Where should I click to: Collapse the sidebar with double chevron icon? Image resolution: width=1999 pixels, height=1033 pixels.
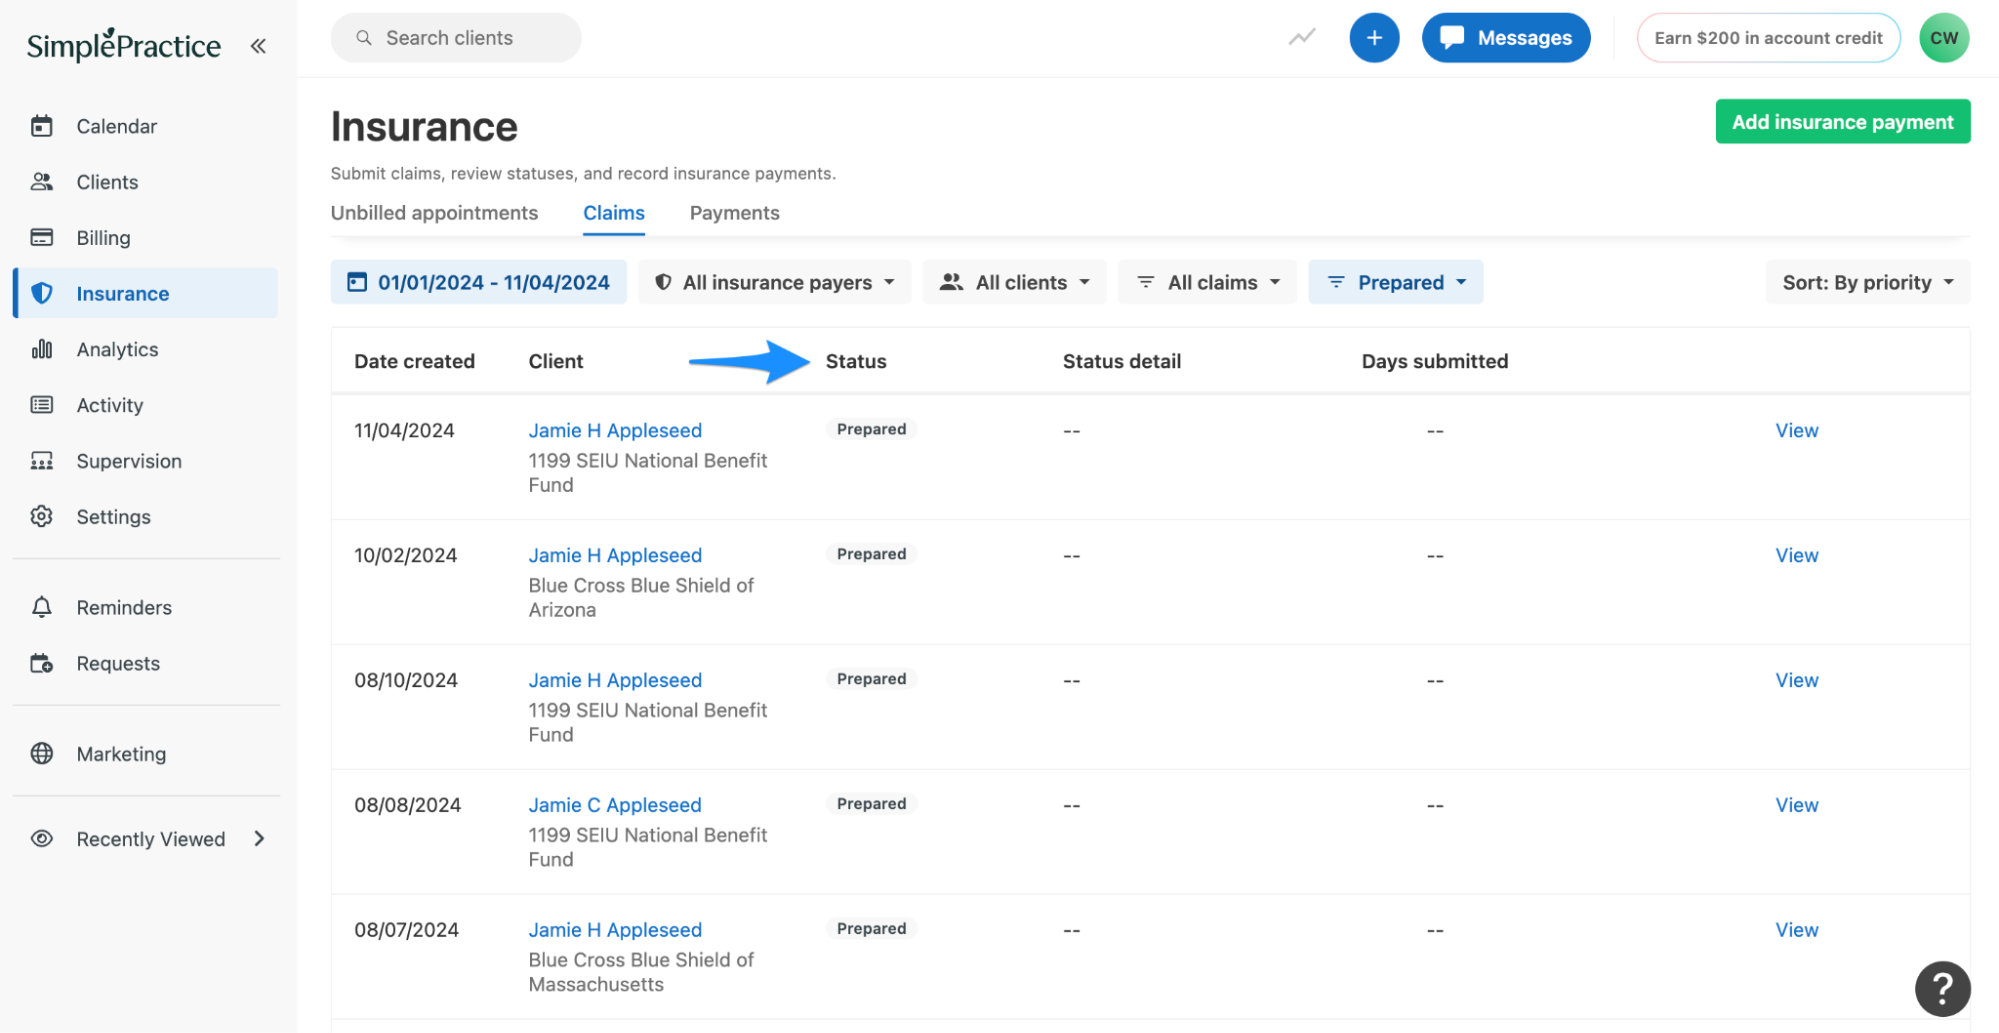(258, 46)
